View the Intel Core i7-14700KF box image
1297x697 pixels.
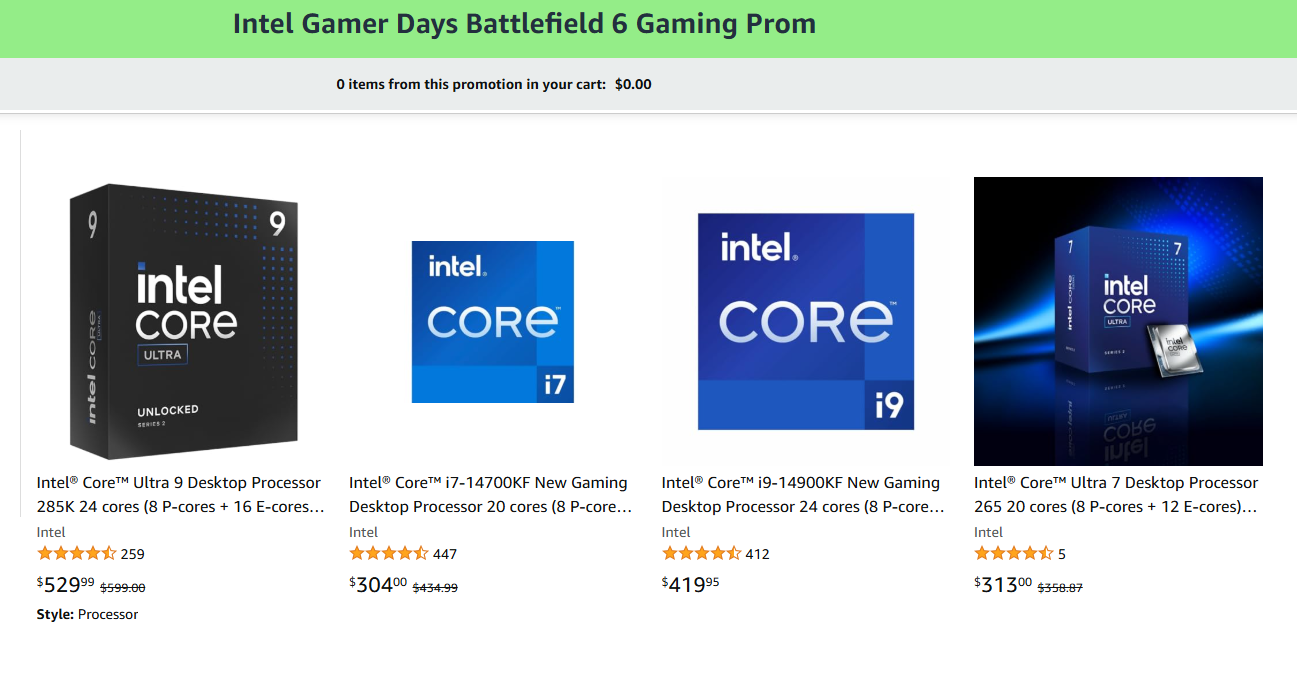[492, 321]
